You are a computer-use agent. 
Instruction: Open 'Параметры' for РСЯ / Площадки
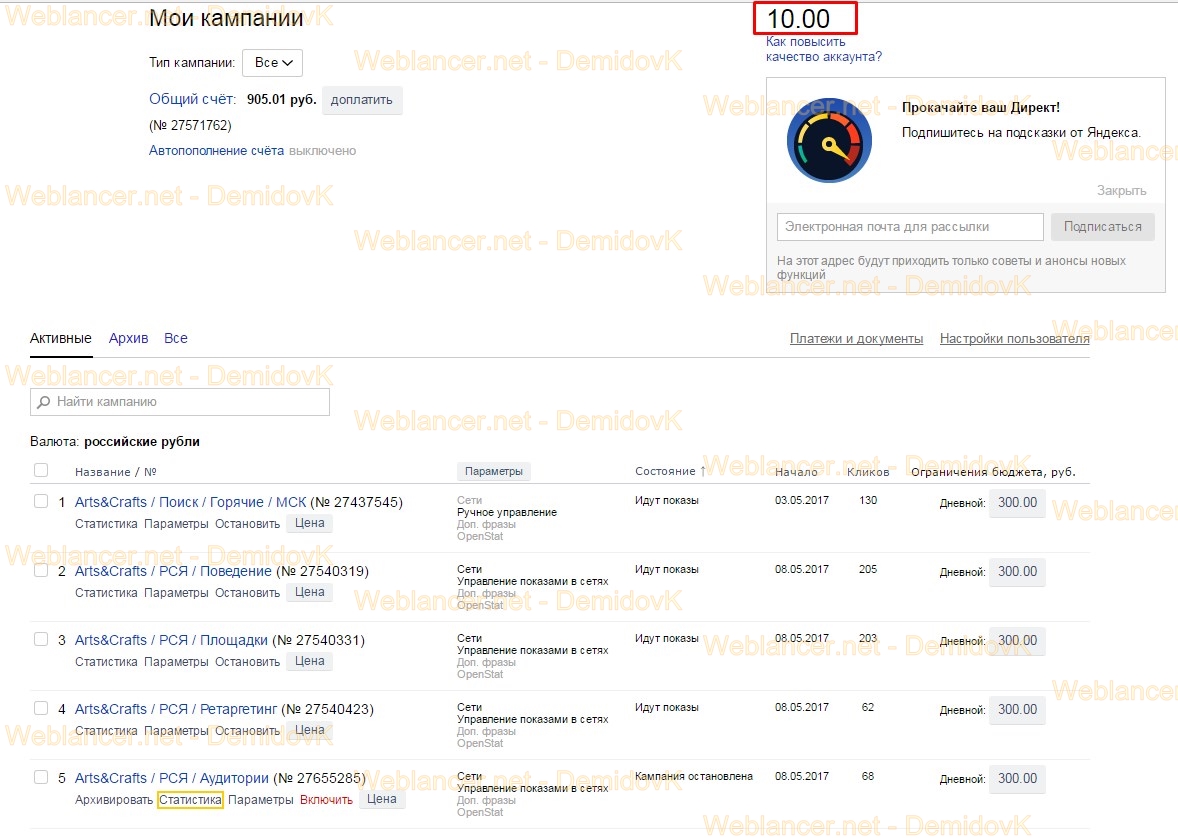click(x=176, y=662)
